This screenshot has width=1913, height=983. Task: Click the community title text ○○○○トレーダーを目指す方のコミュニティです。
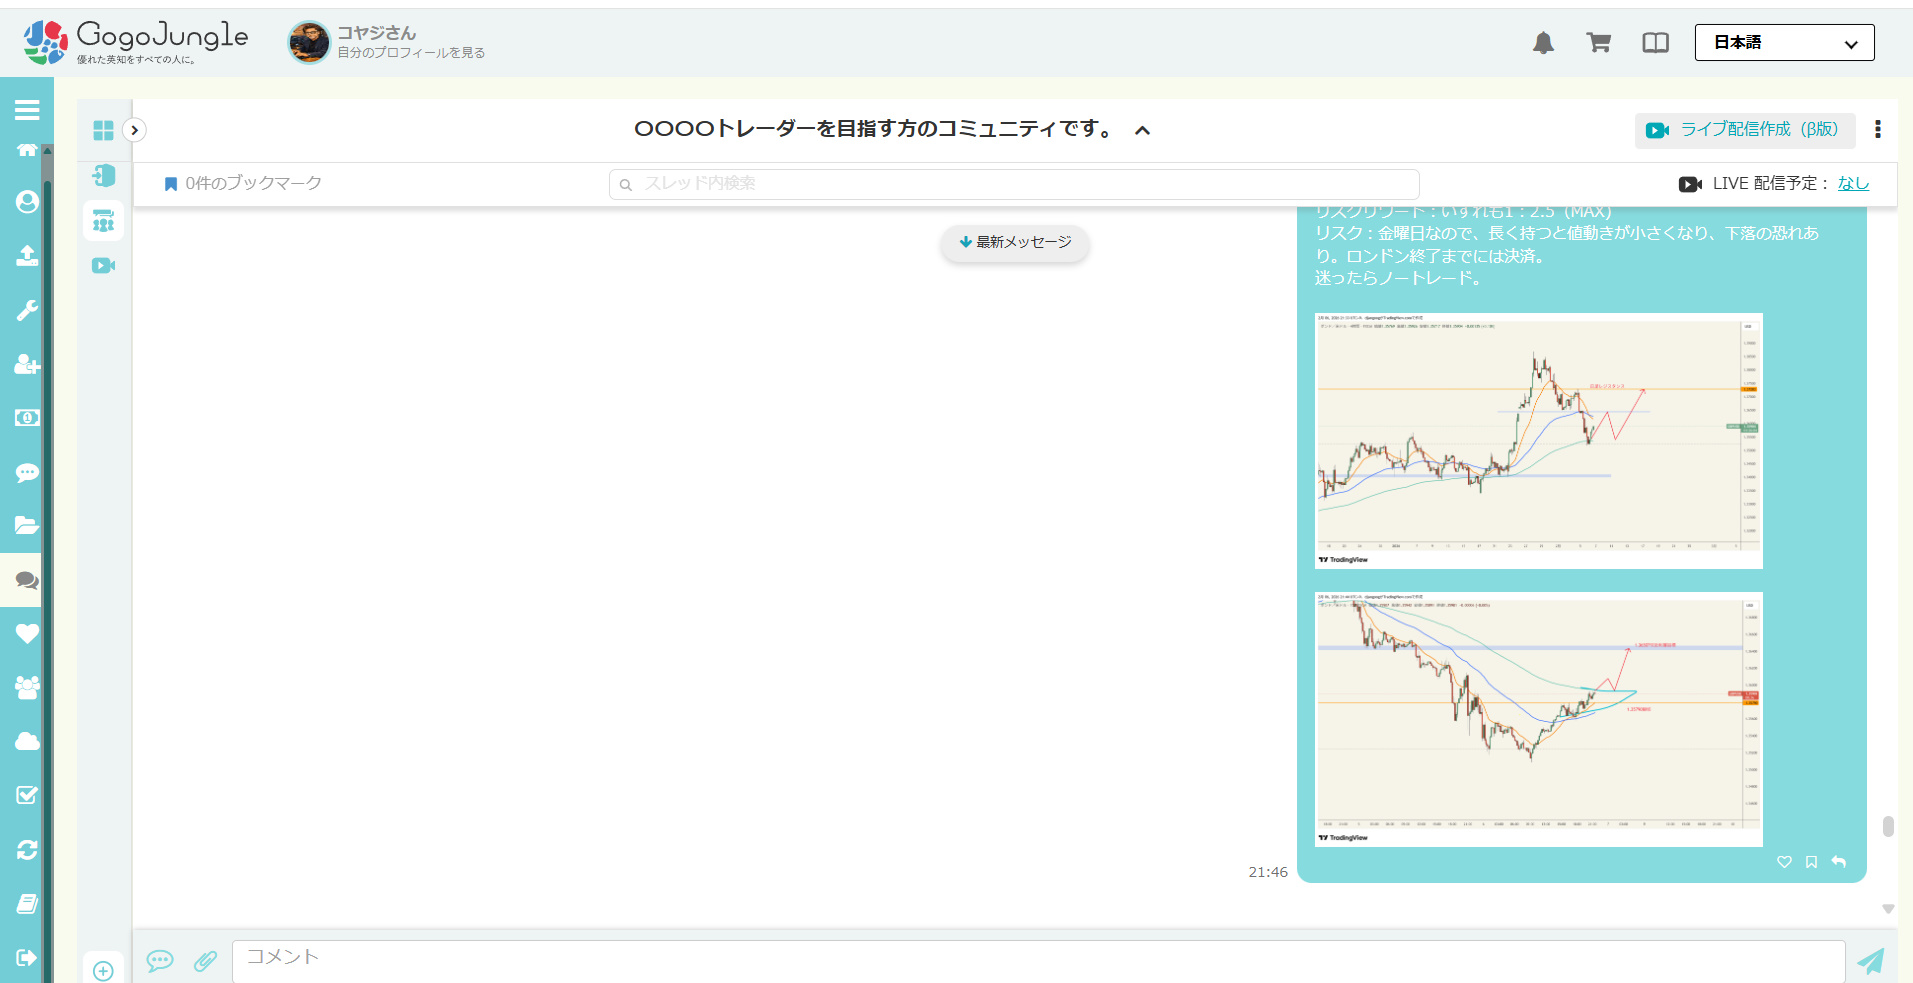pyautogui.click(x=875, y=129)
